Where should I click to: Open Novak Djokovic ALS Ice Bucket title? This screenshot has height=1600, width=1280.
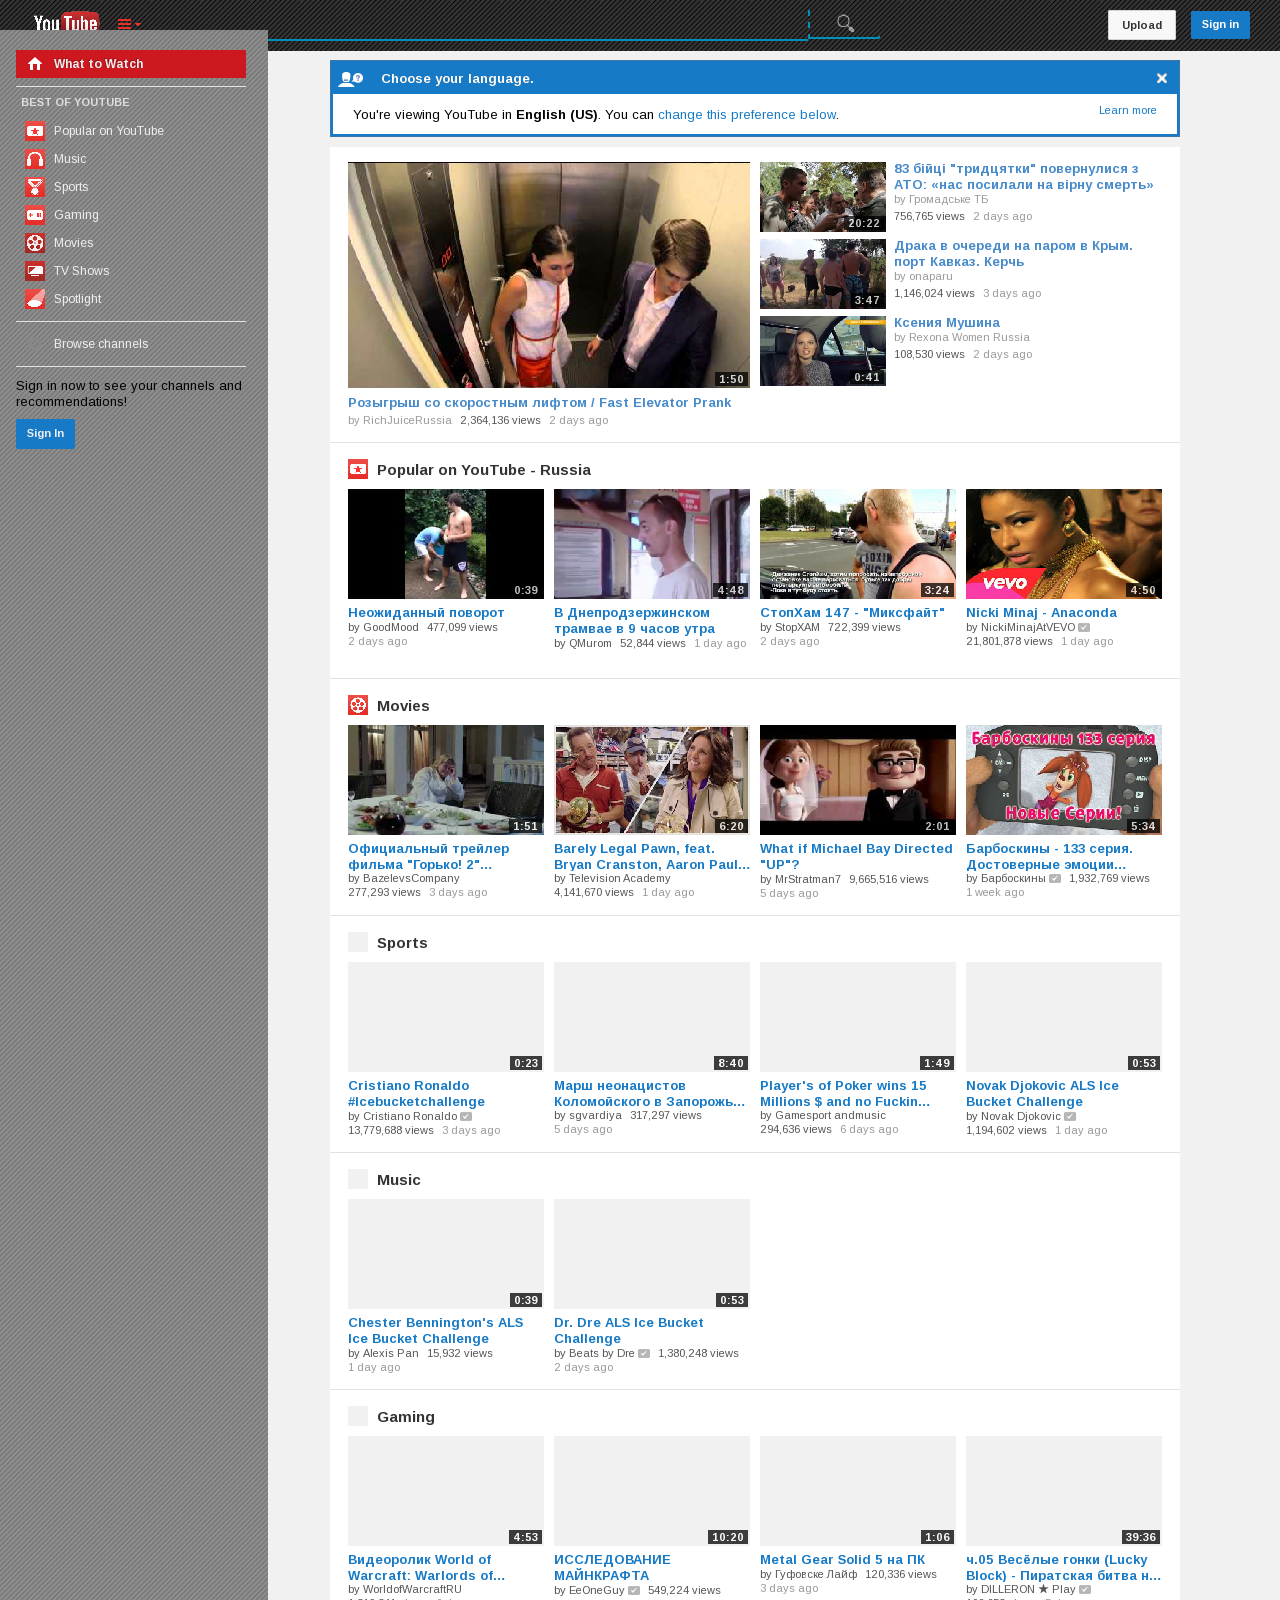click(1043, 1094)
